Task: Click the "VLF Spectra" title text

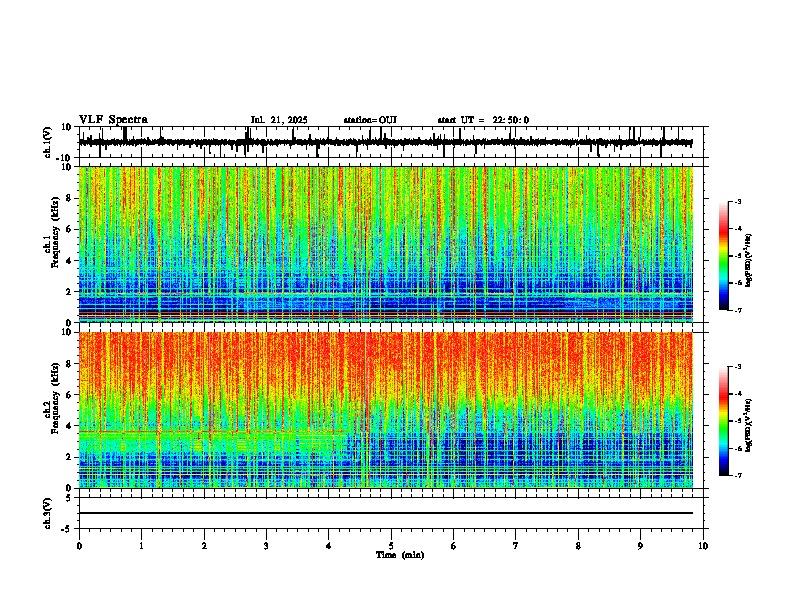Action: click(x=113, y=120)
